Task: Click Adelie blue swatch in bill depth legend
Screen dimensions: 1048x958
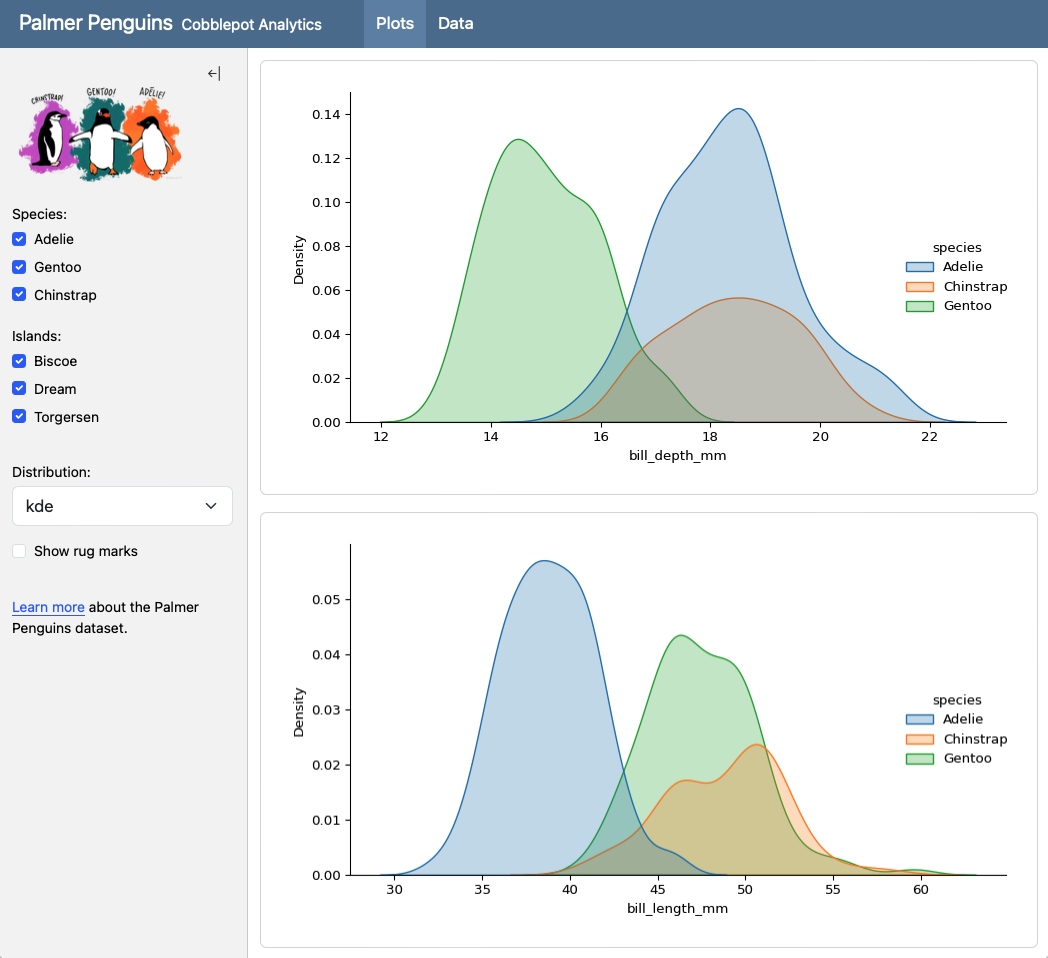Action: point(919,267)
